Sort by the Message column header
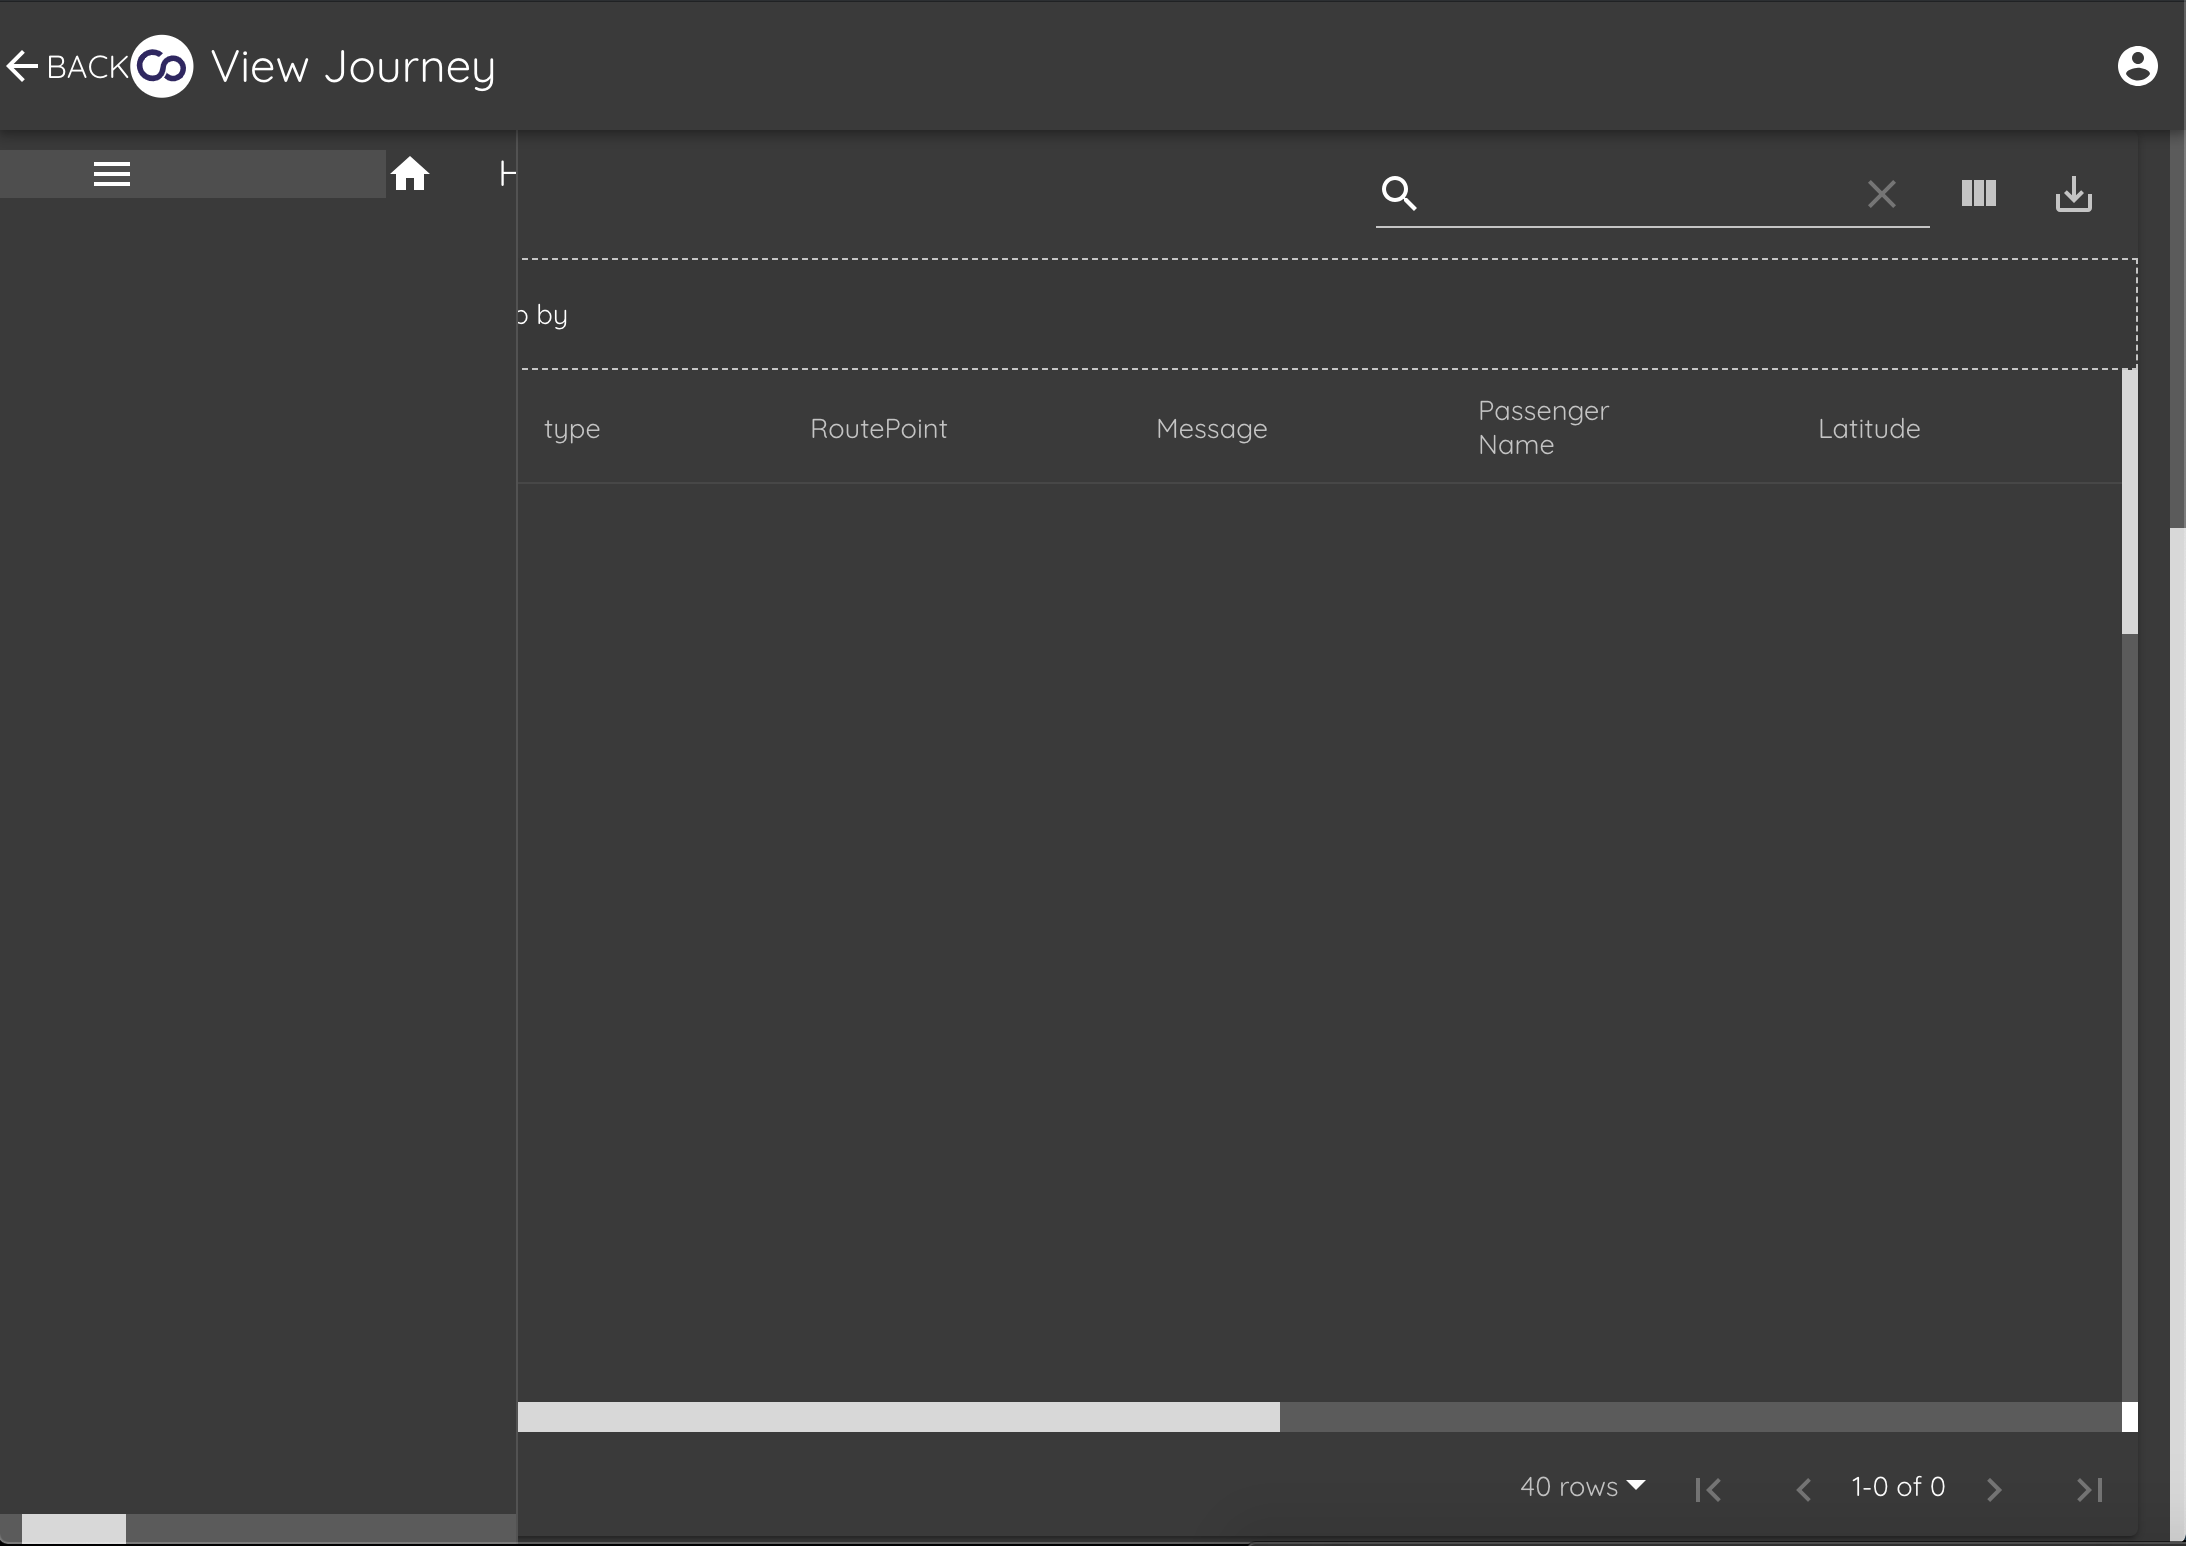The image size is (2186, 1546). coord(1210,428)
